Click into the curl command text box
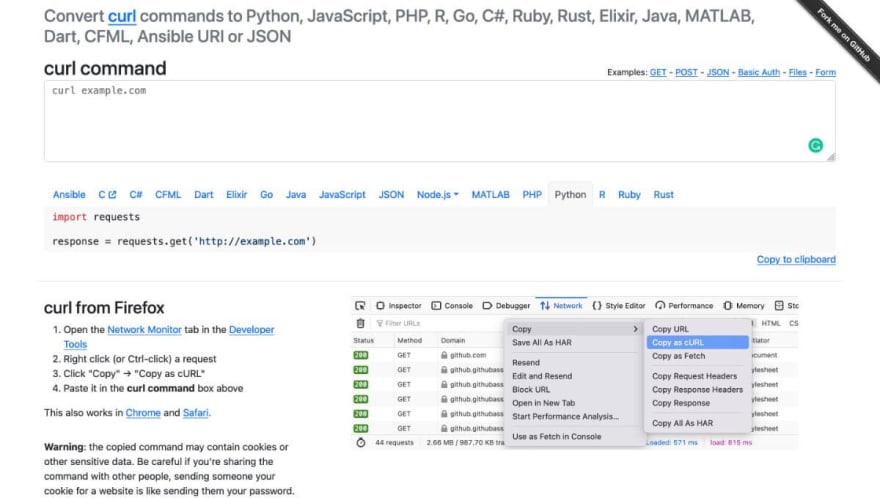880x498 pixels. click(439, 121)
